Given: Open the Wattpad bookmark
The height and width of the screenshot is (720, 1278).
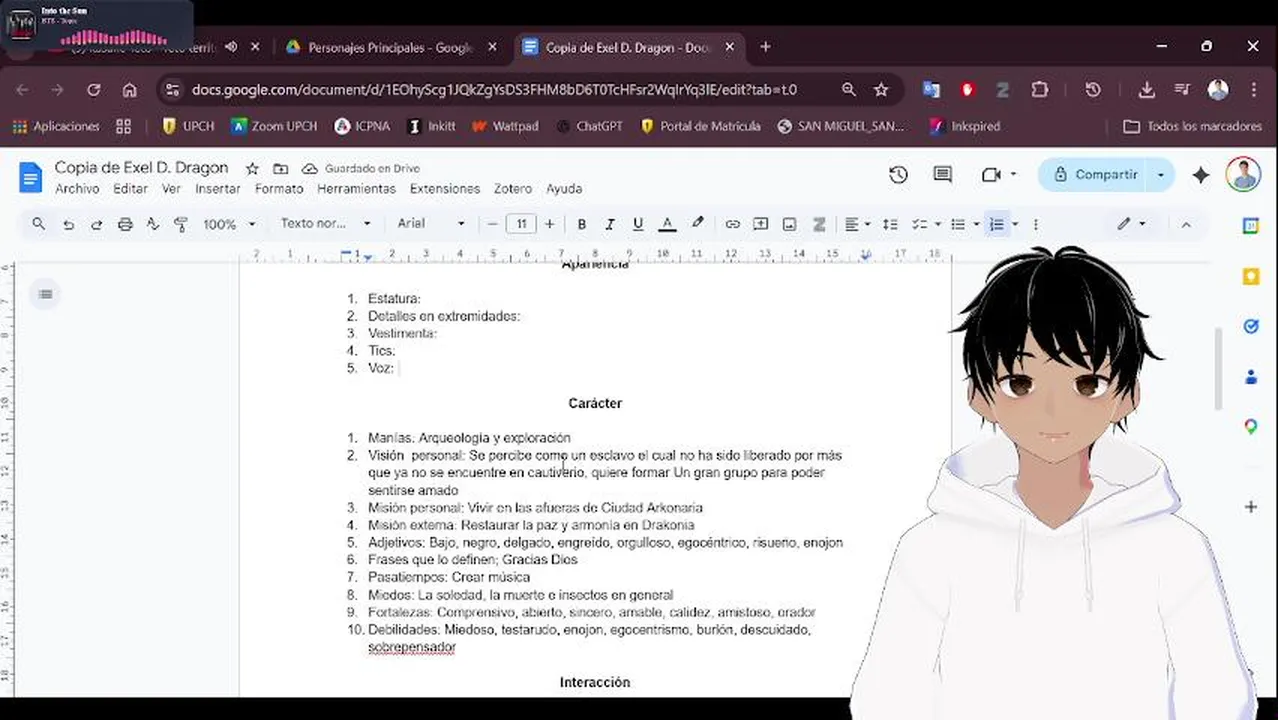Looking at the screenshot, I should click(504, 127).
